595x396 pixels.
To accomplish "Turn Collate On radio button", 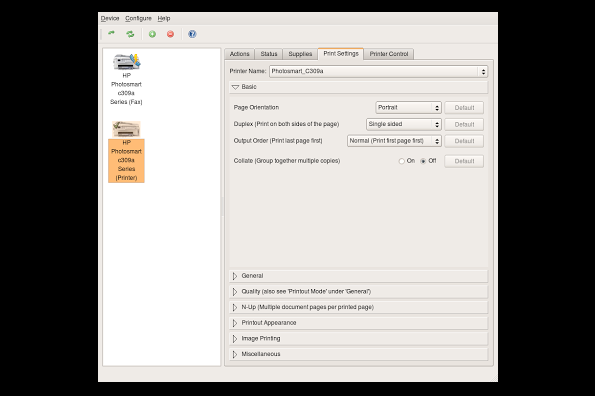I will (401, 161).
